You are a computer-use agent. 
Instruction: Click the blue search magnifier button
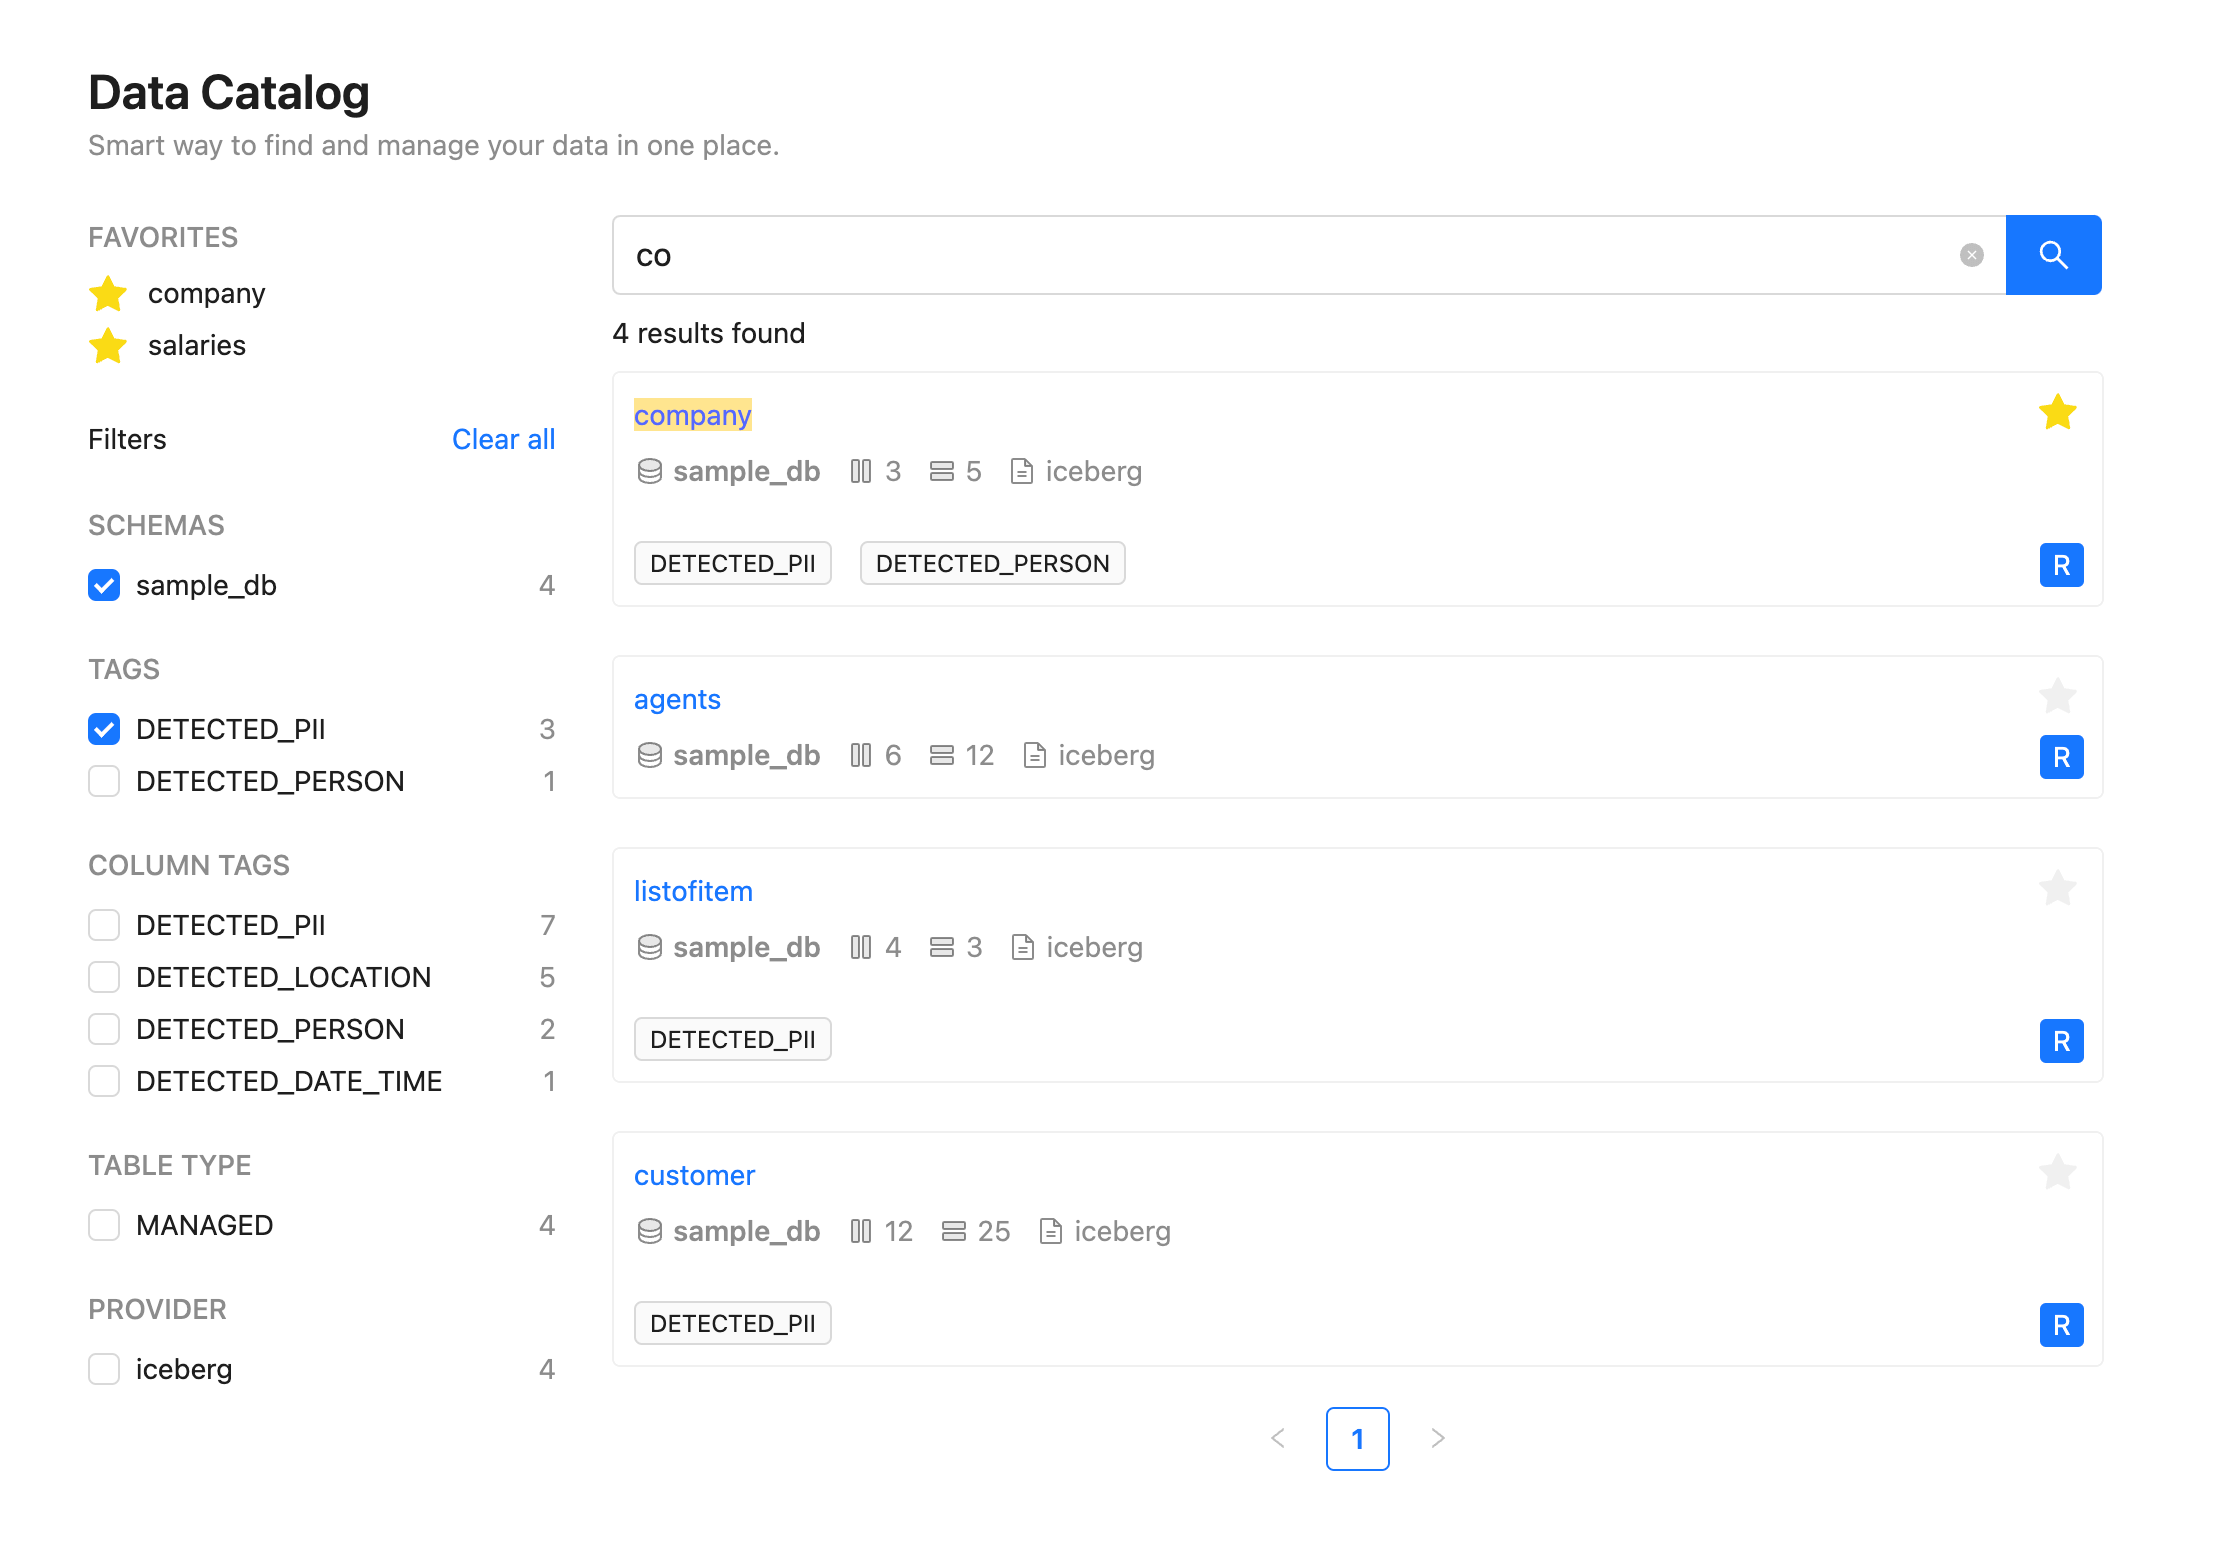pos(2053,255)
